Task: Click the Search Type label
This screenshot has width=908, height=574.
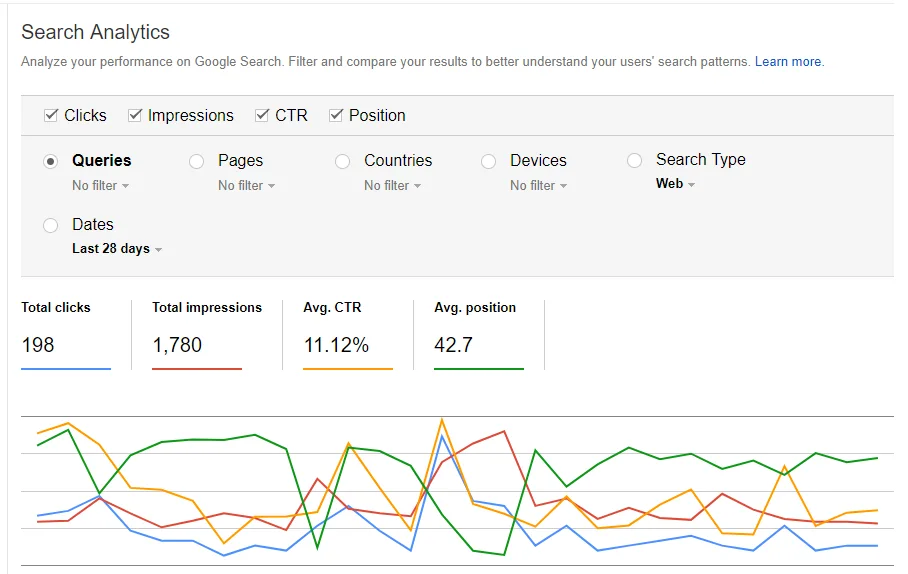Action: pyautogui.click(x=701, y=159)
